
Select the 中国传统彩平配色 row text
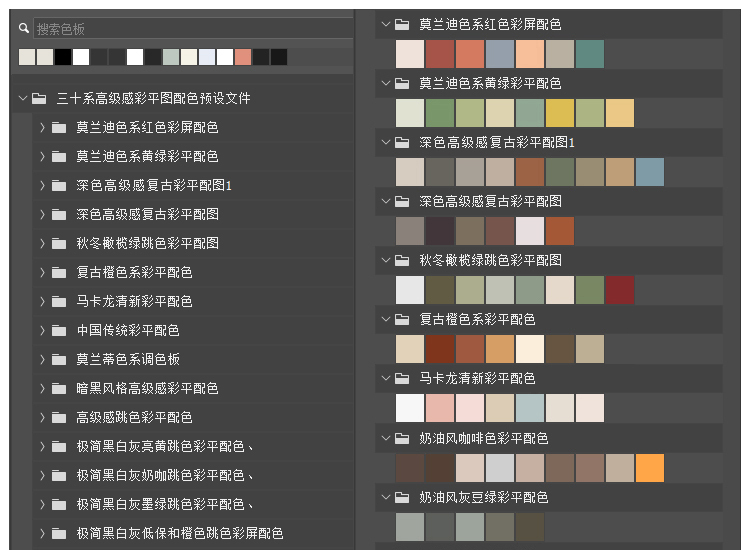[128, 330]
